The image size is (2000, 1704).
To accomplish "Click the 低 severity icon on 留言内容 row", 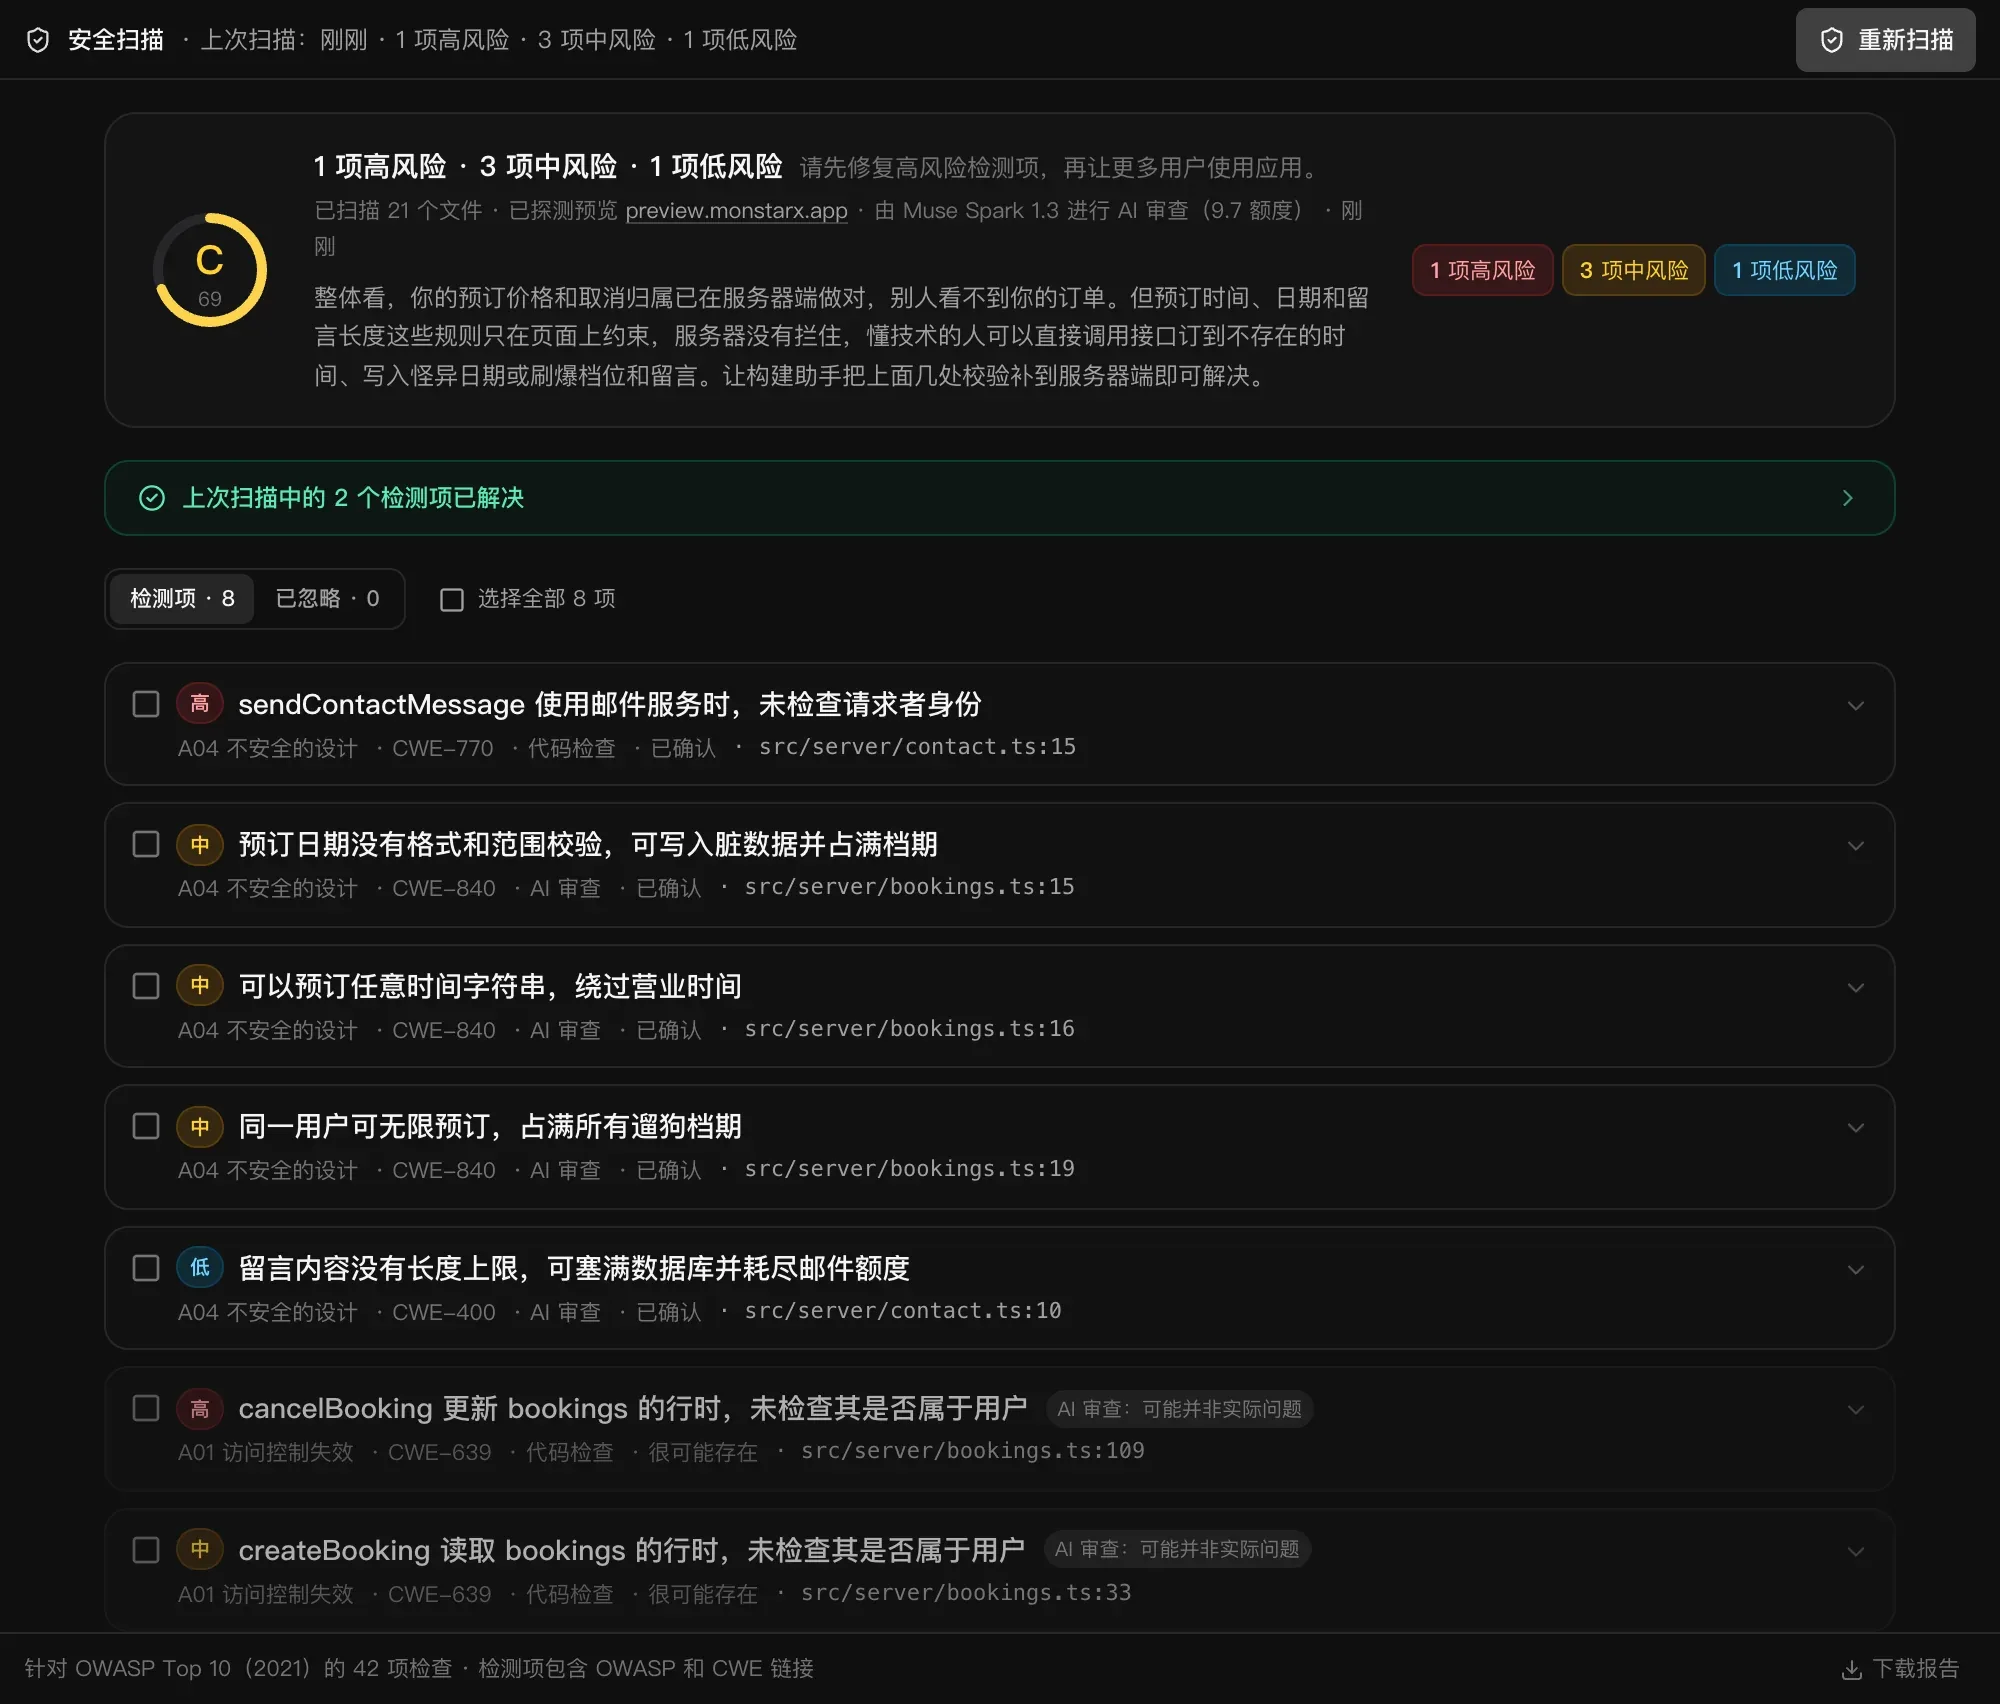I will (200, 1268).
